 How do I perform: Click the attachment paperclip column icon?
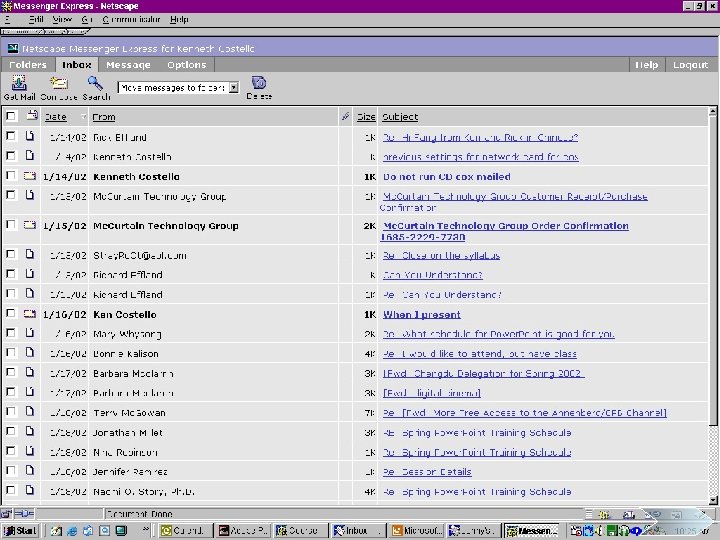345,117
